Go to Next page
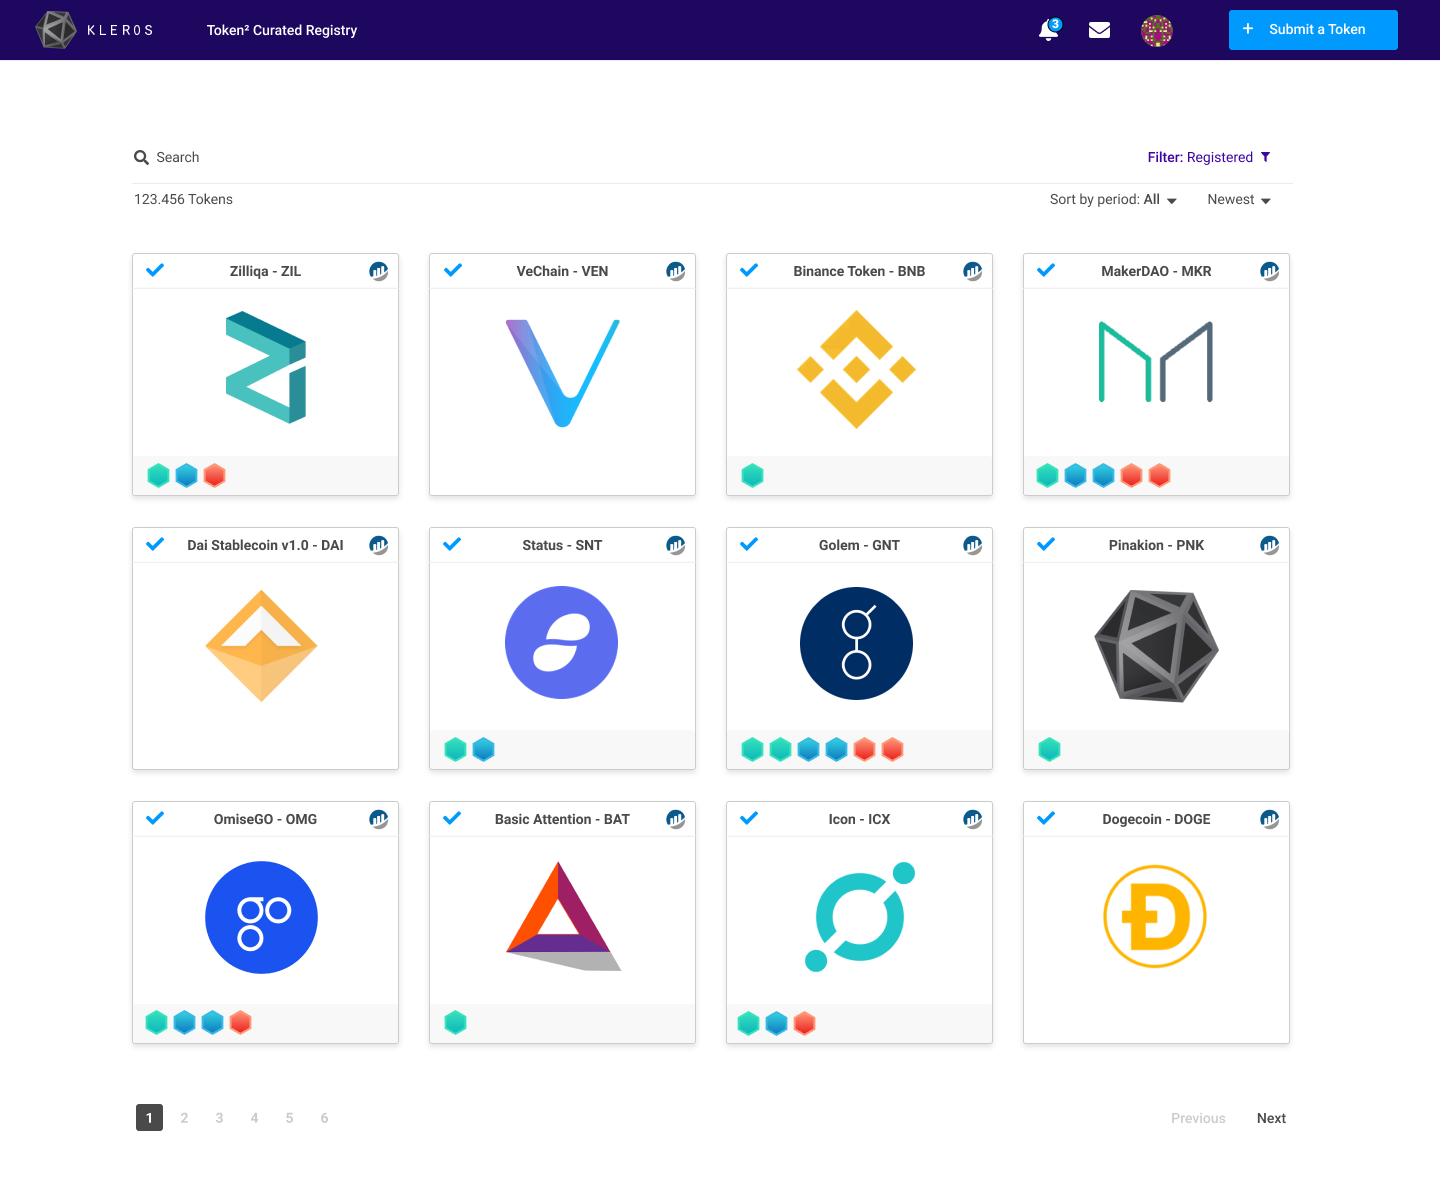Image resolution: width=1440 pixels, height=1199 pixels. pyautogui.click(x=1271, y=1118)
